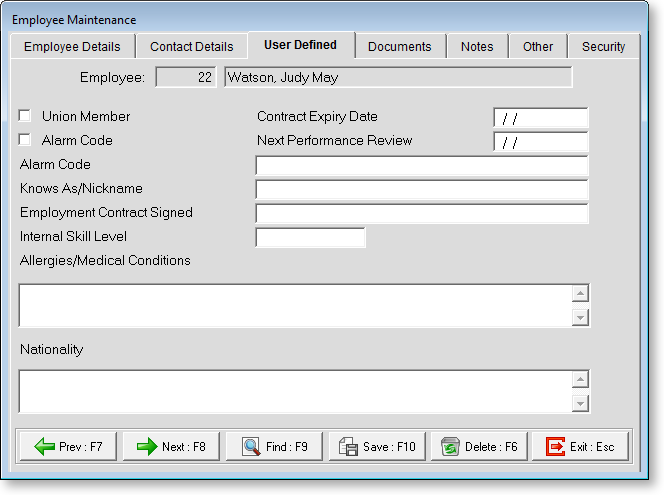Click the green Prev arrow icon
This screenshot has width=664, height=495.
[45, 447]
